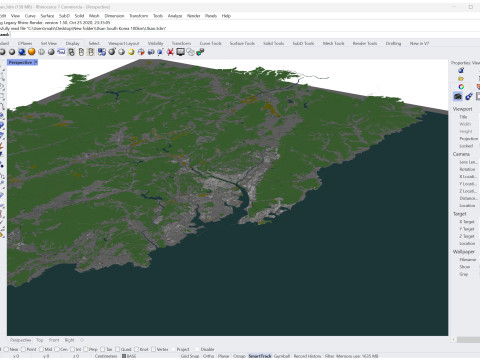Open the camera viewport properties icon
This screenshot has height=360, width=480.
pos(458,96)
